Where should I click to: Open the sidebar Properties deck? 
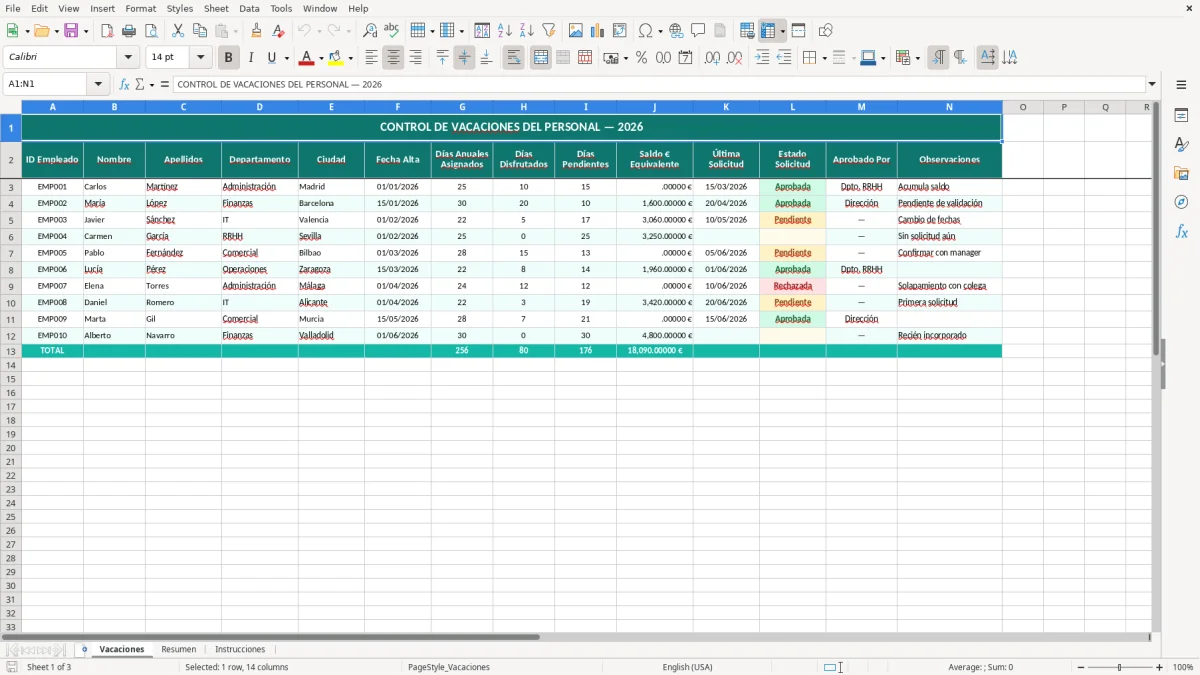click(1181, 116)
